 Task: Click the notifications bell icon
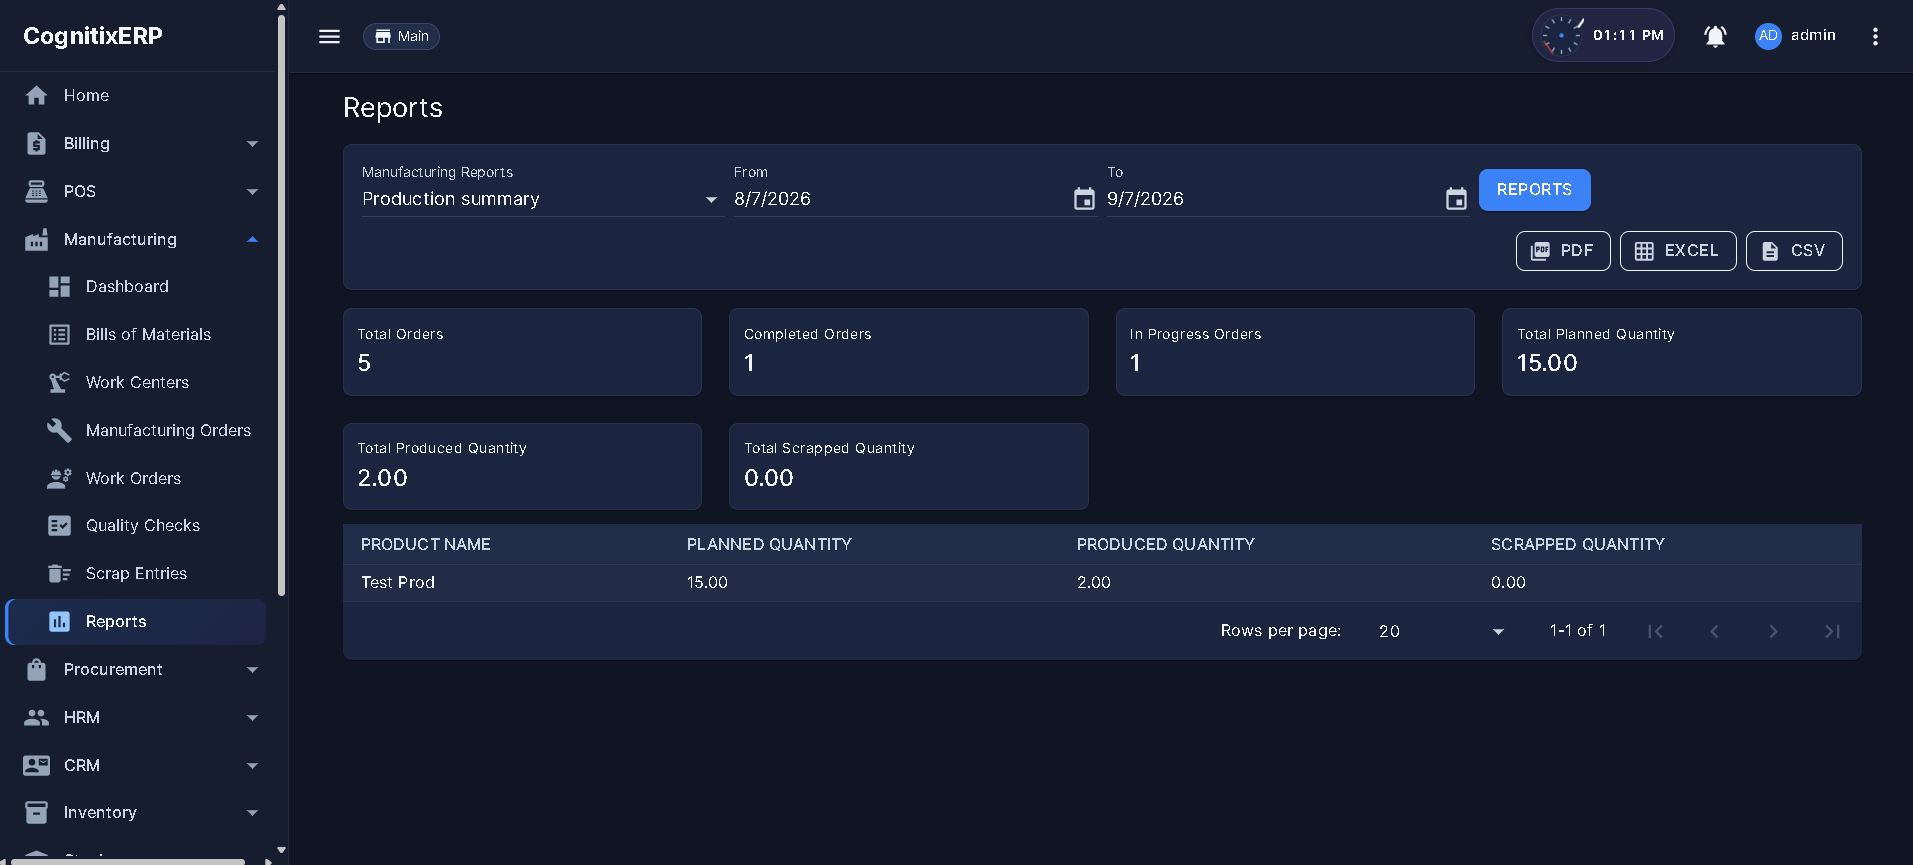tap(1715, 36)
